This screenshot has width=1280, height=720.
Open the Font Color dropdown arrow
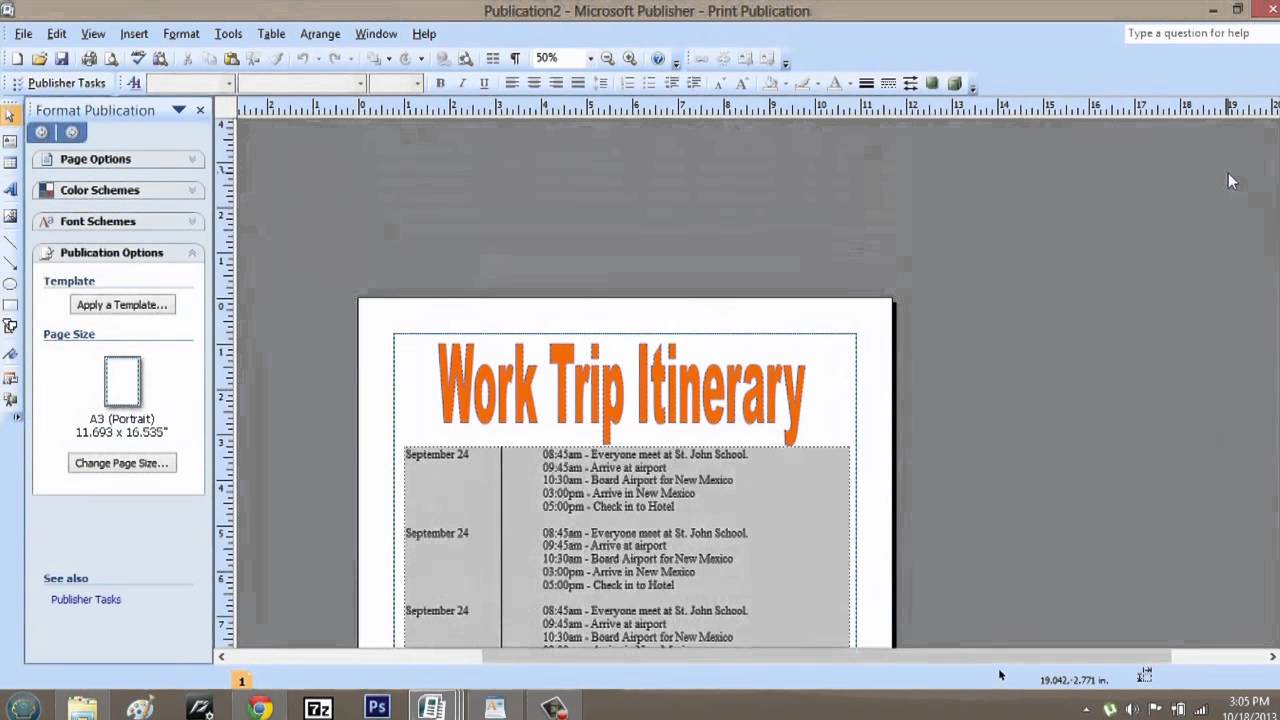[850, 83]
